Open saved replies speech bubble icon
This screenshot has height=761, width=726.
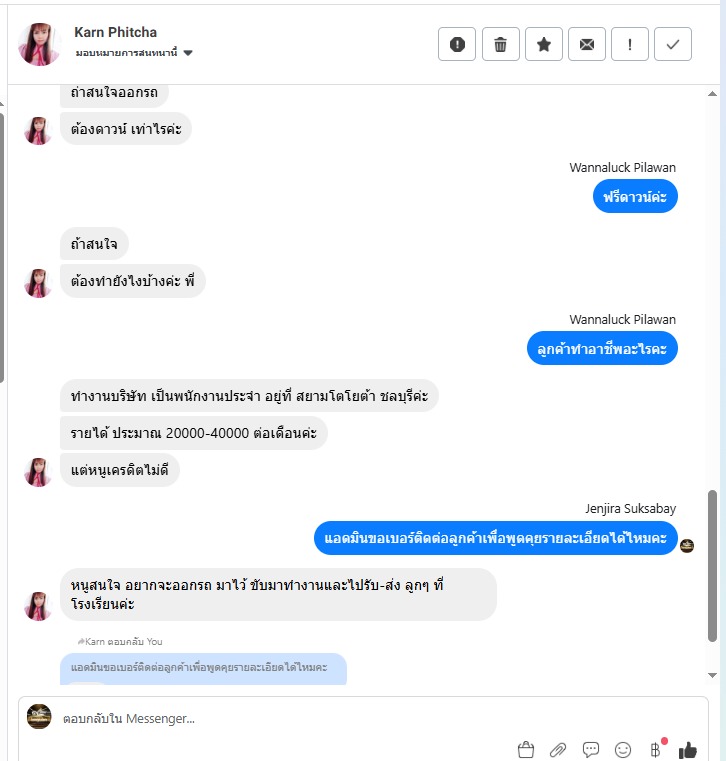point(591,749)
